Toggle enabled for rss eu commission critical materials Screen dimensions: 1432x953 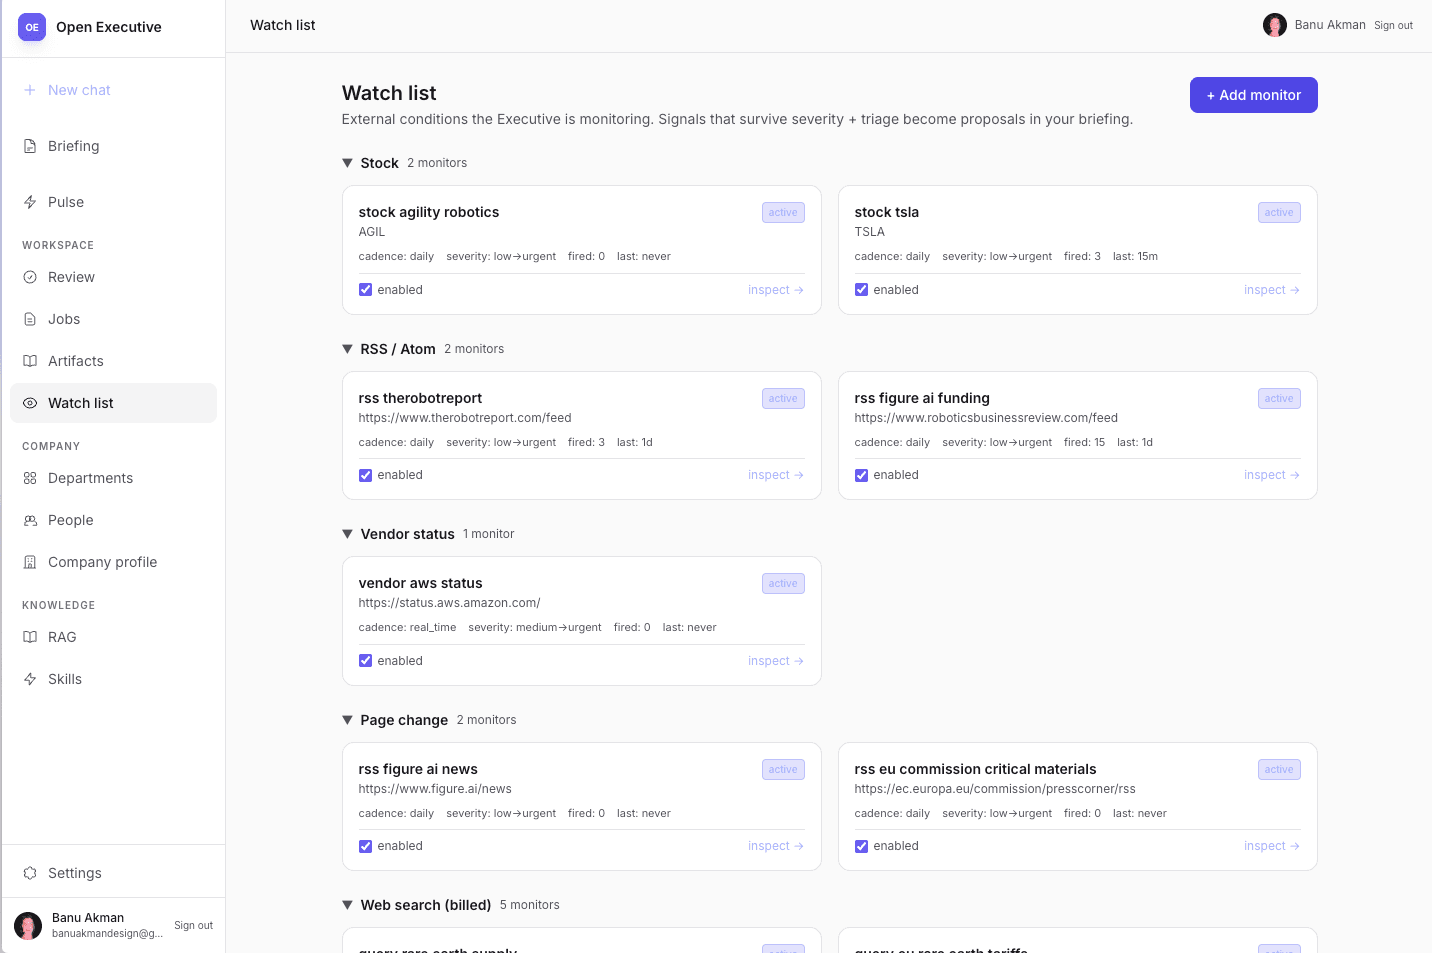click(861, 846)
